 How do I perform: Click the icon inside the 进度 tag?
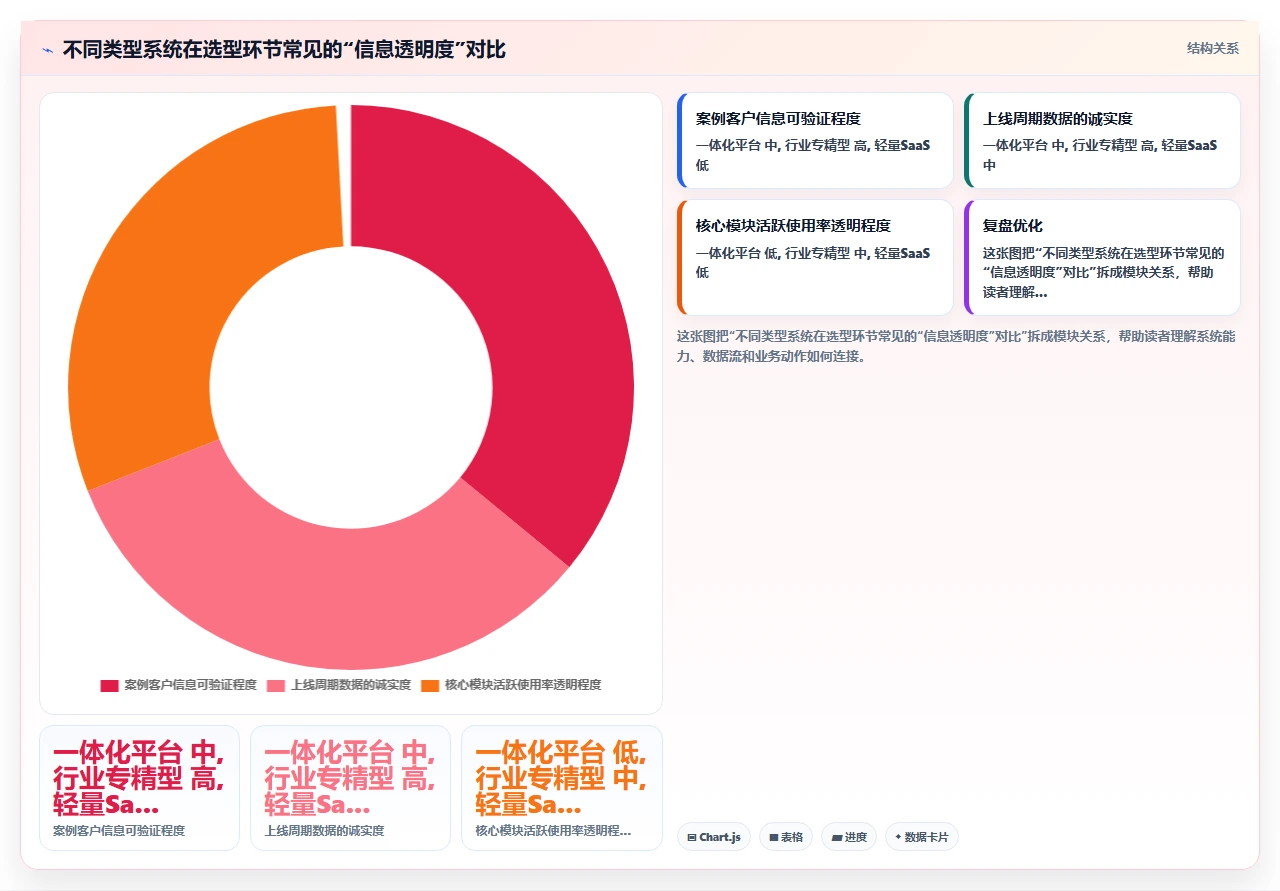(836, 838)
